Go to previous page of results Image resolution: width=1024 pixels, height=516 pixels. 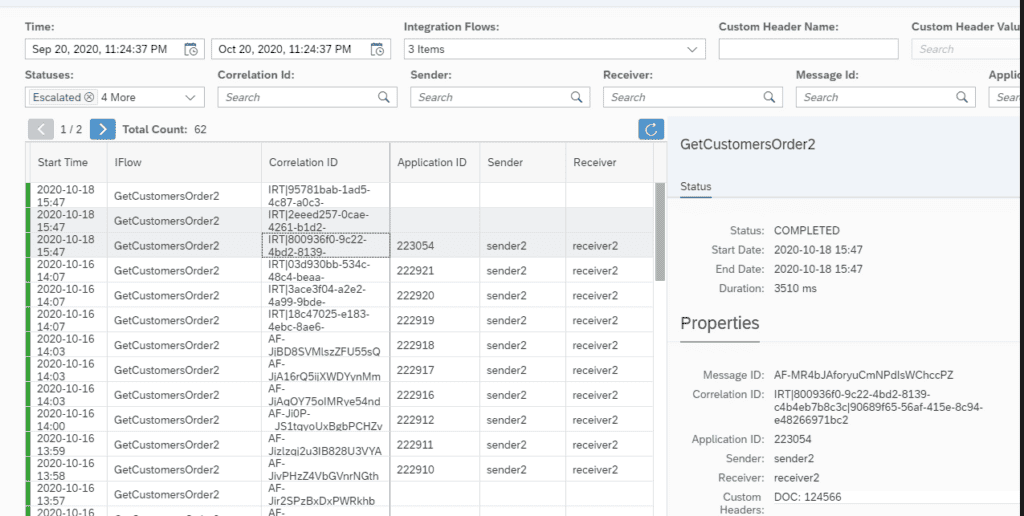(x=41, y=129)
